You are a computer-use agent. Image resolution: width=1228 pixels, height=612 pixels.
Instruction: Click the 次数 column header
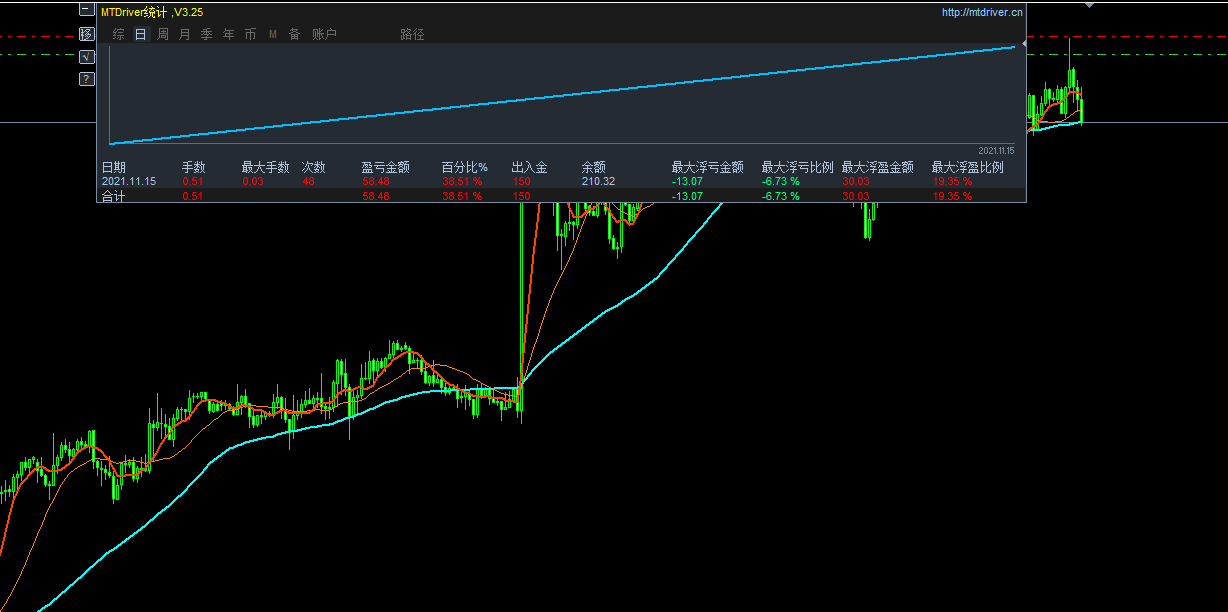pyautogui.click(x=314, y=167)
